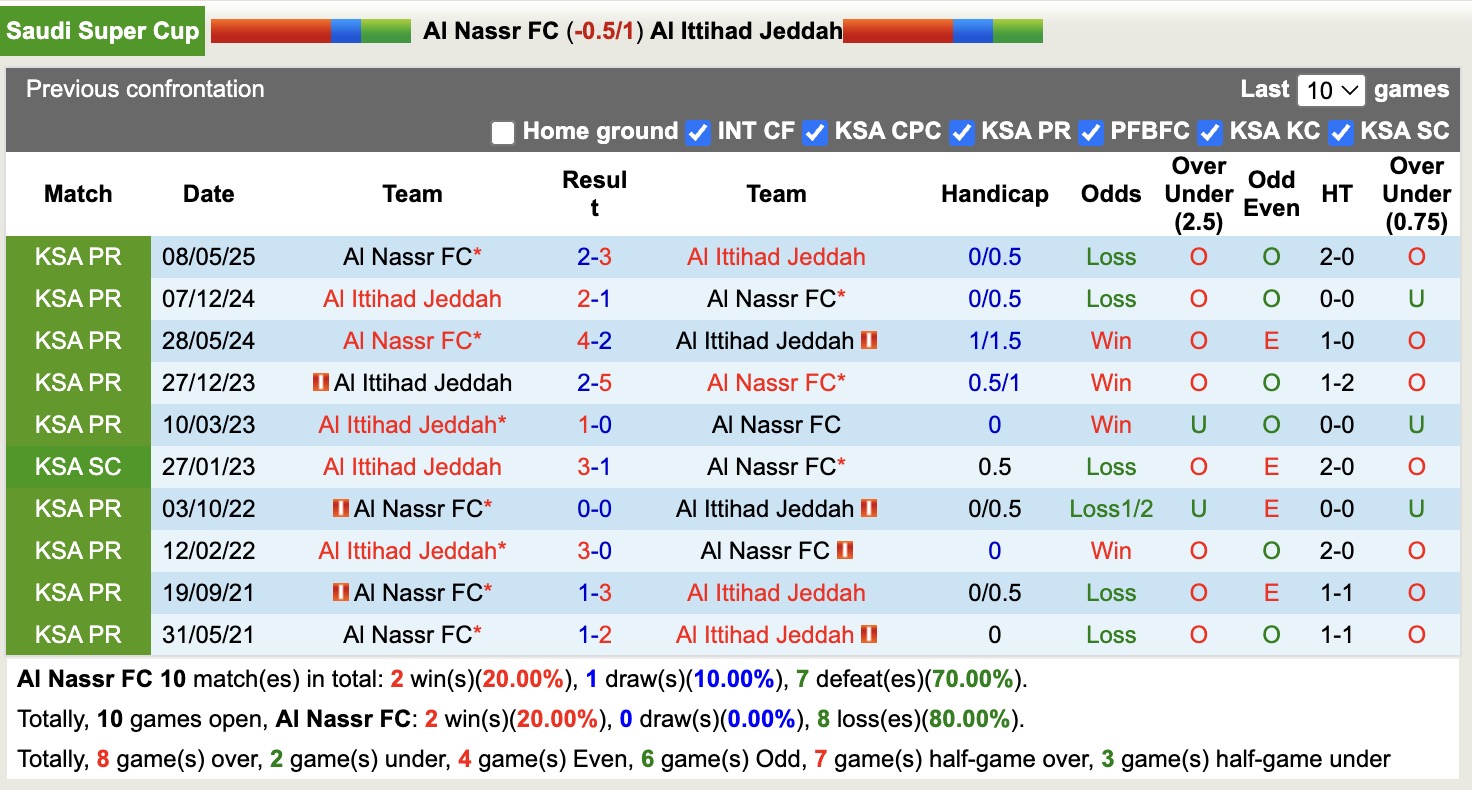
Task: Open the Last games count dropdown
Action: coord(1331,90)
